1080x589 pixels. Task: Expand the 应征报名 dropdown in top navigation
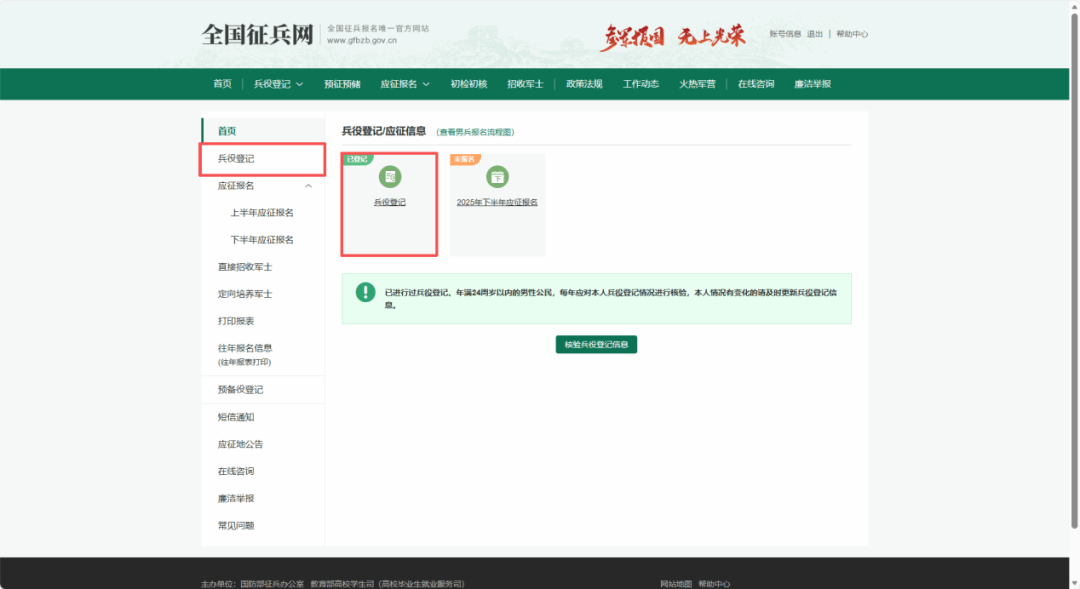(405, 84)
